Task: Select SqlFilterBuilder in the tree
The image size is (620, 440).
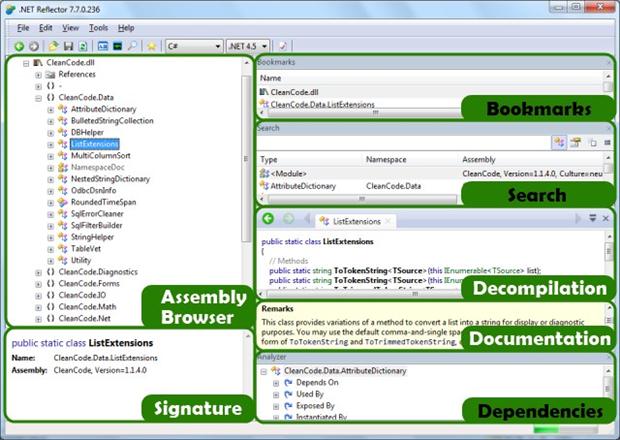Action: pyautogui.click(x=96, y=225)
